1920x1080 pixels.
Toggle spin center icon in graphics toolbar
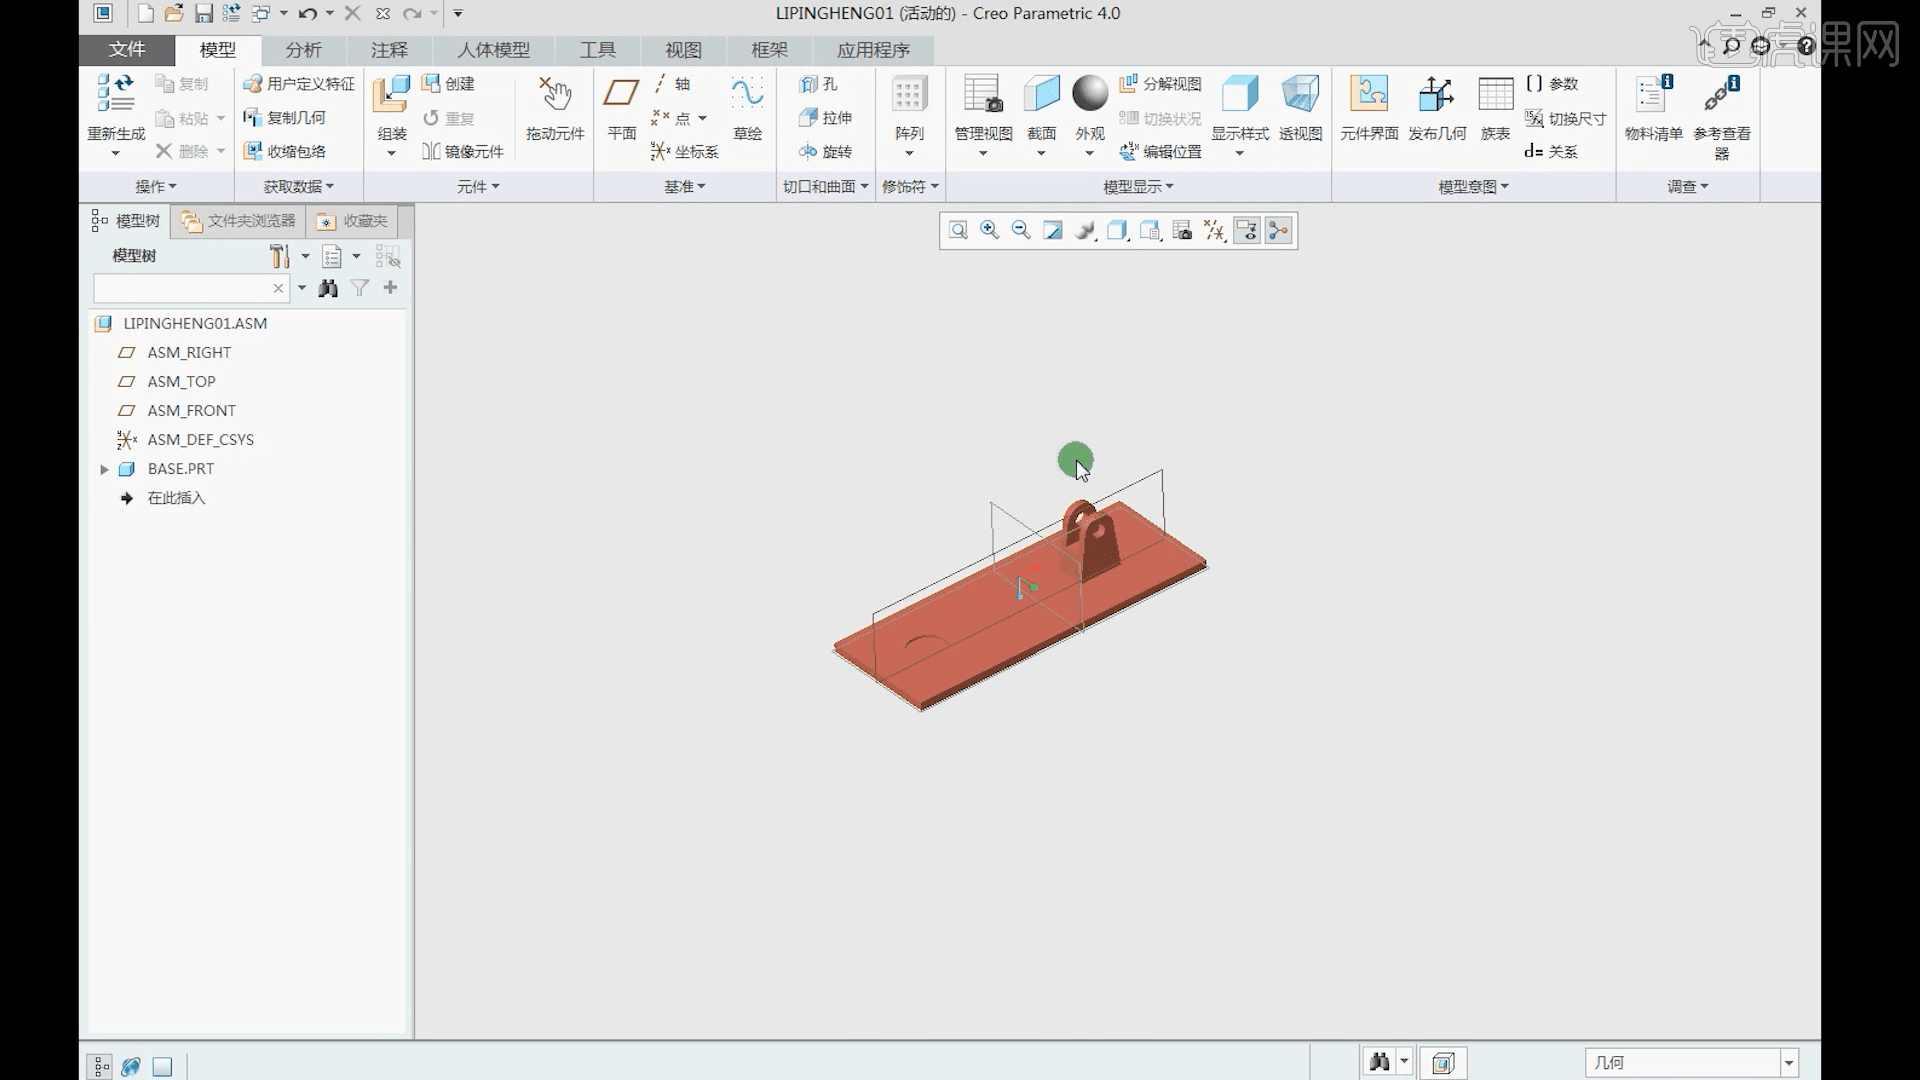(x=1278, y=231)
